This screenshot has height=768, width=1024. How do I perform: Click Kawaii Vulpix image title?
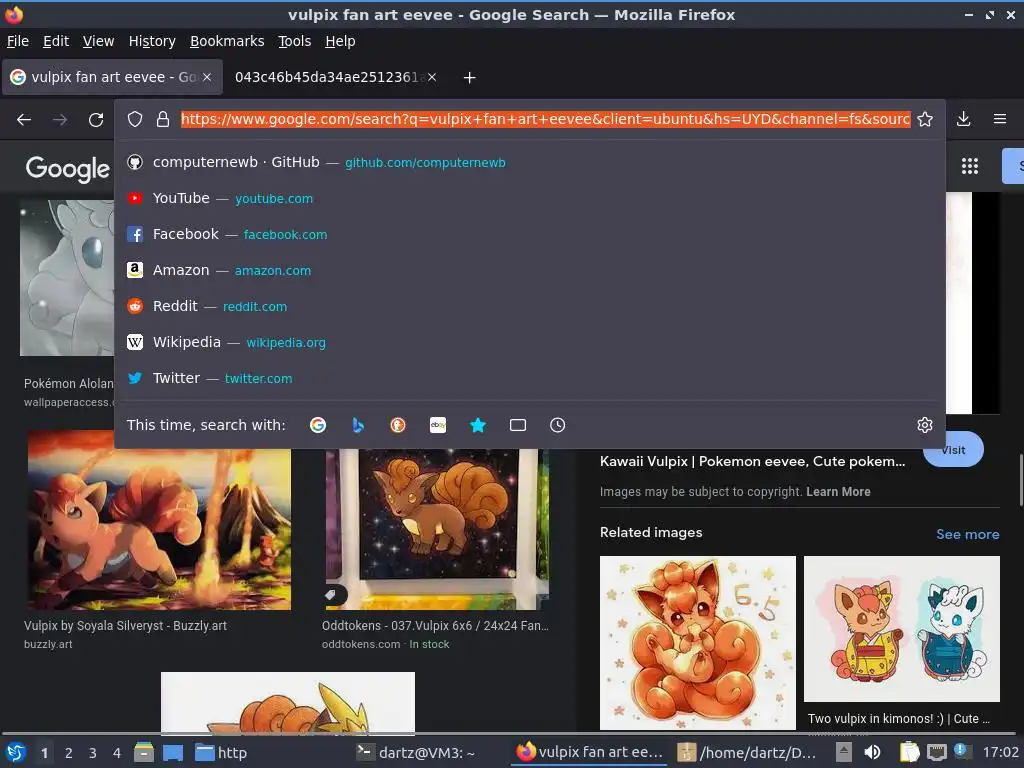pos(752,461)
